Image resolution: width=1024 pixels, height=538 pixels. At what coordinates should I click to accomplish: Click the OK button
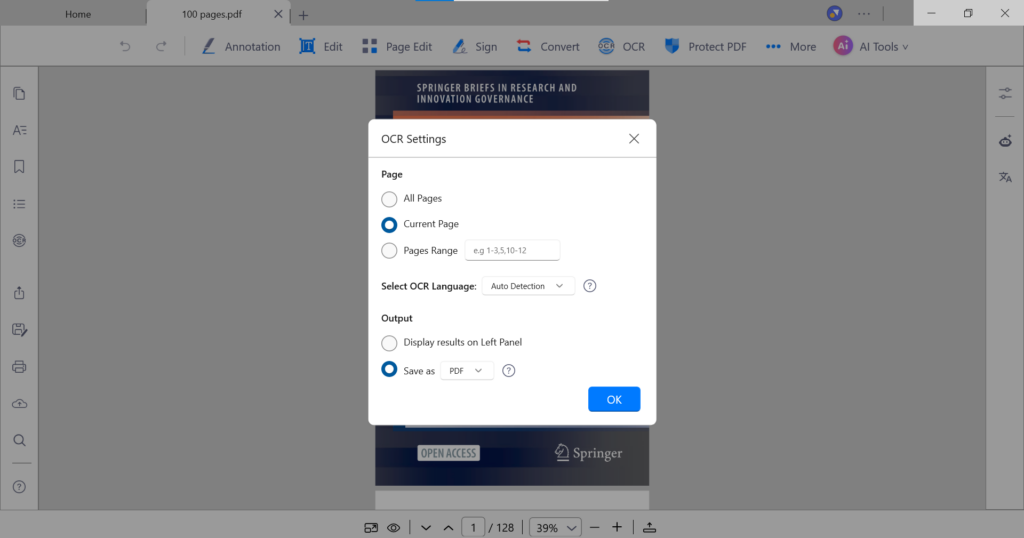point(614,399)
